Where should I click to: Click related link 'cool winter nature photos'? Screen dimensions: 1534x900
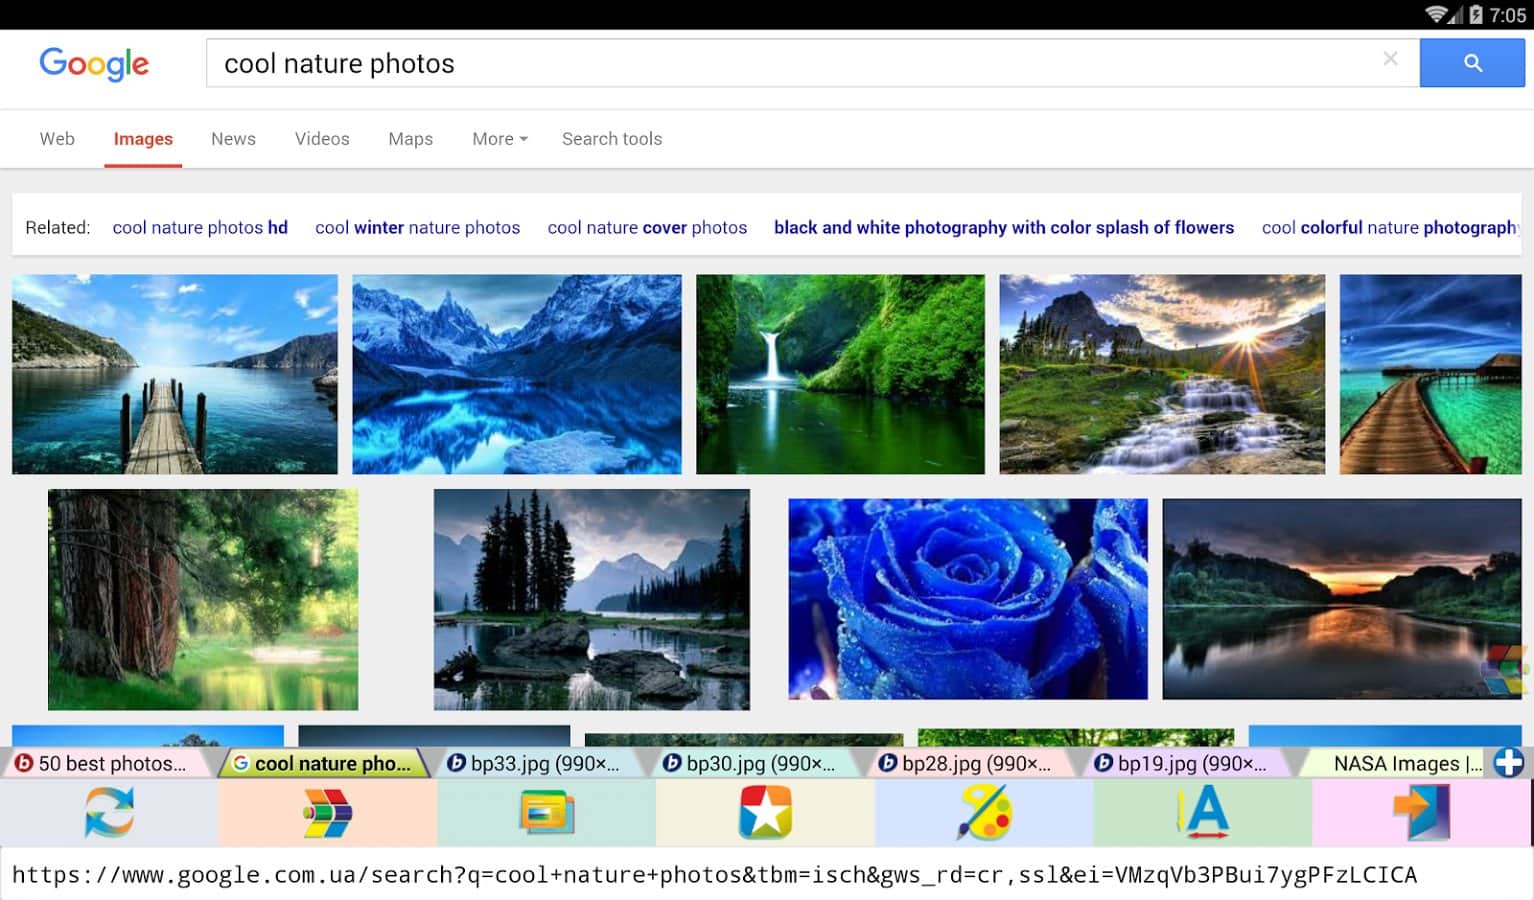[417, 228]
